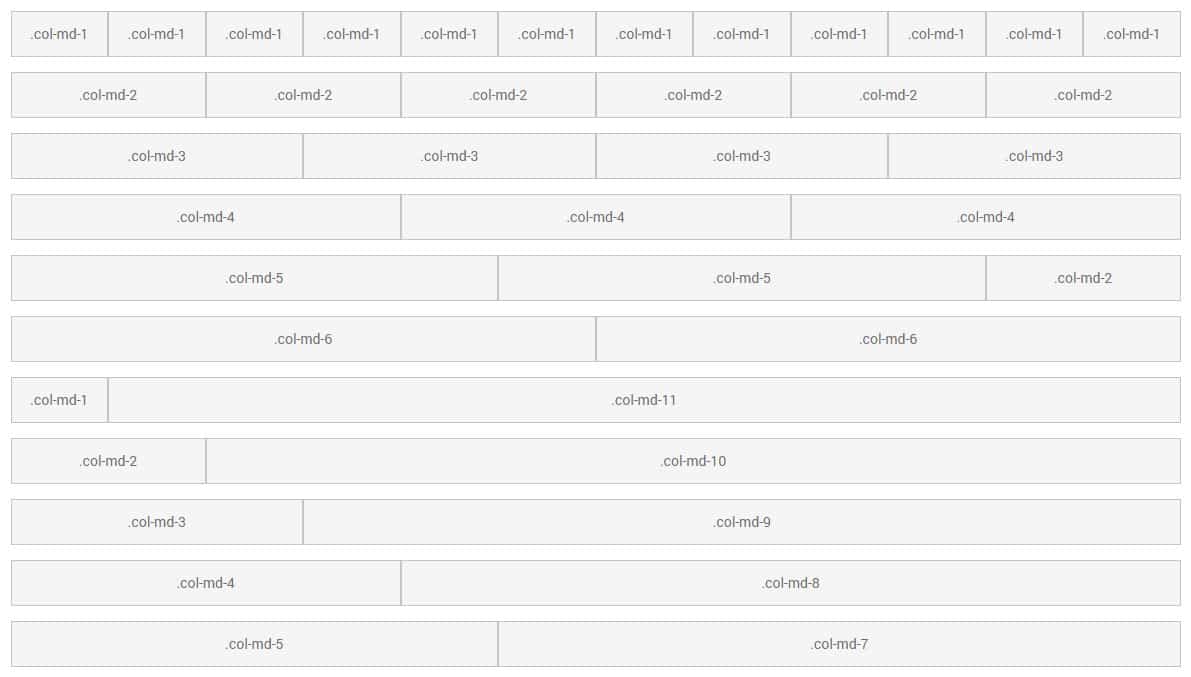The width and height of the screenshot is (1191, 677).
Task: Select the left .col-md-6 cell
Action: click(x=303, y=339)
